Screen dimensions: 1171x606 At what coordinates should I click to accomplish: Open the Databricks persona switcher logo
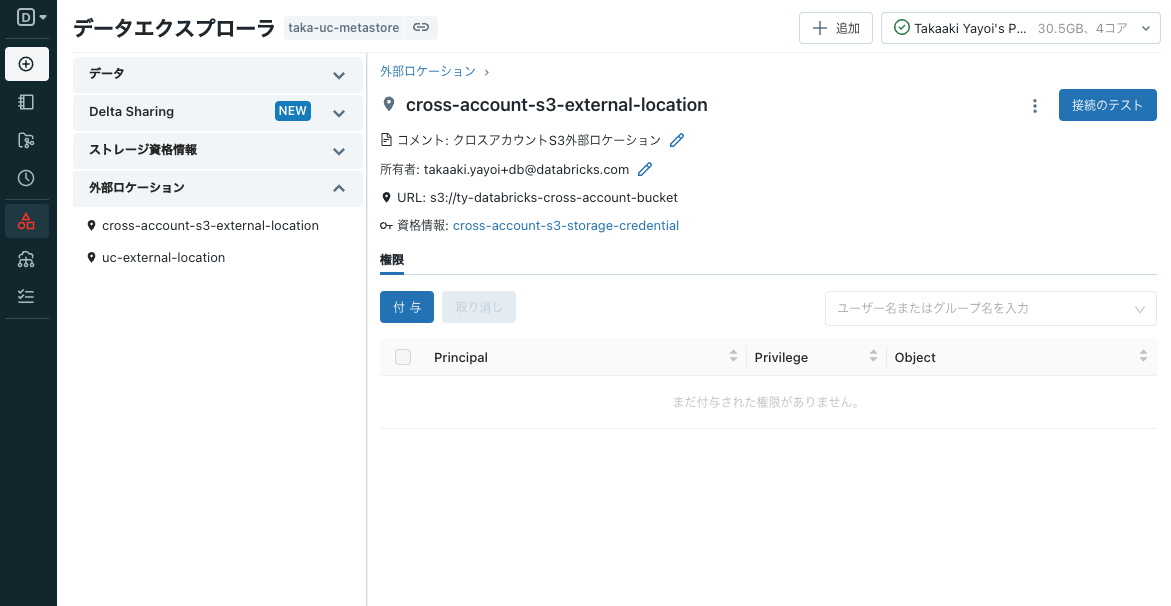(x=31, y=17)
